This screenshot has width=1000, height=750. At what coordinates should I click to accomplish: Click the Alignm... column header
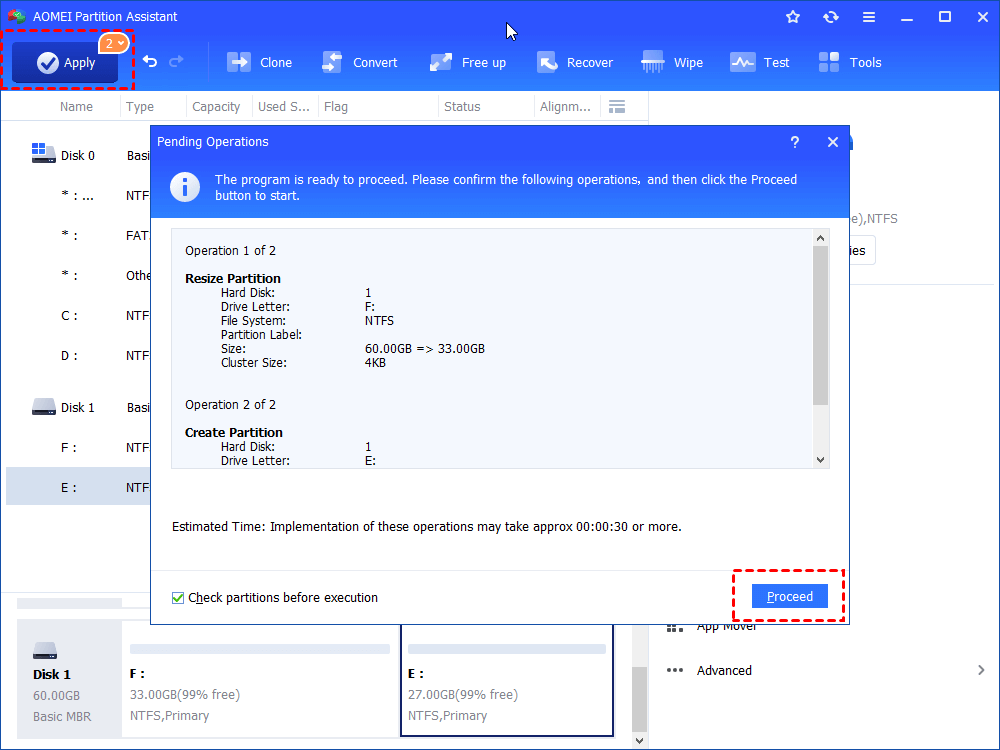pyautogui.click(x=565, y=107)
